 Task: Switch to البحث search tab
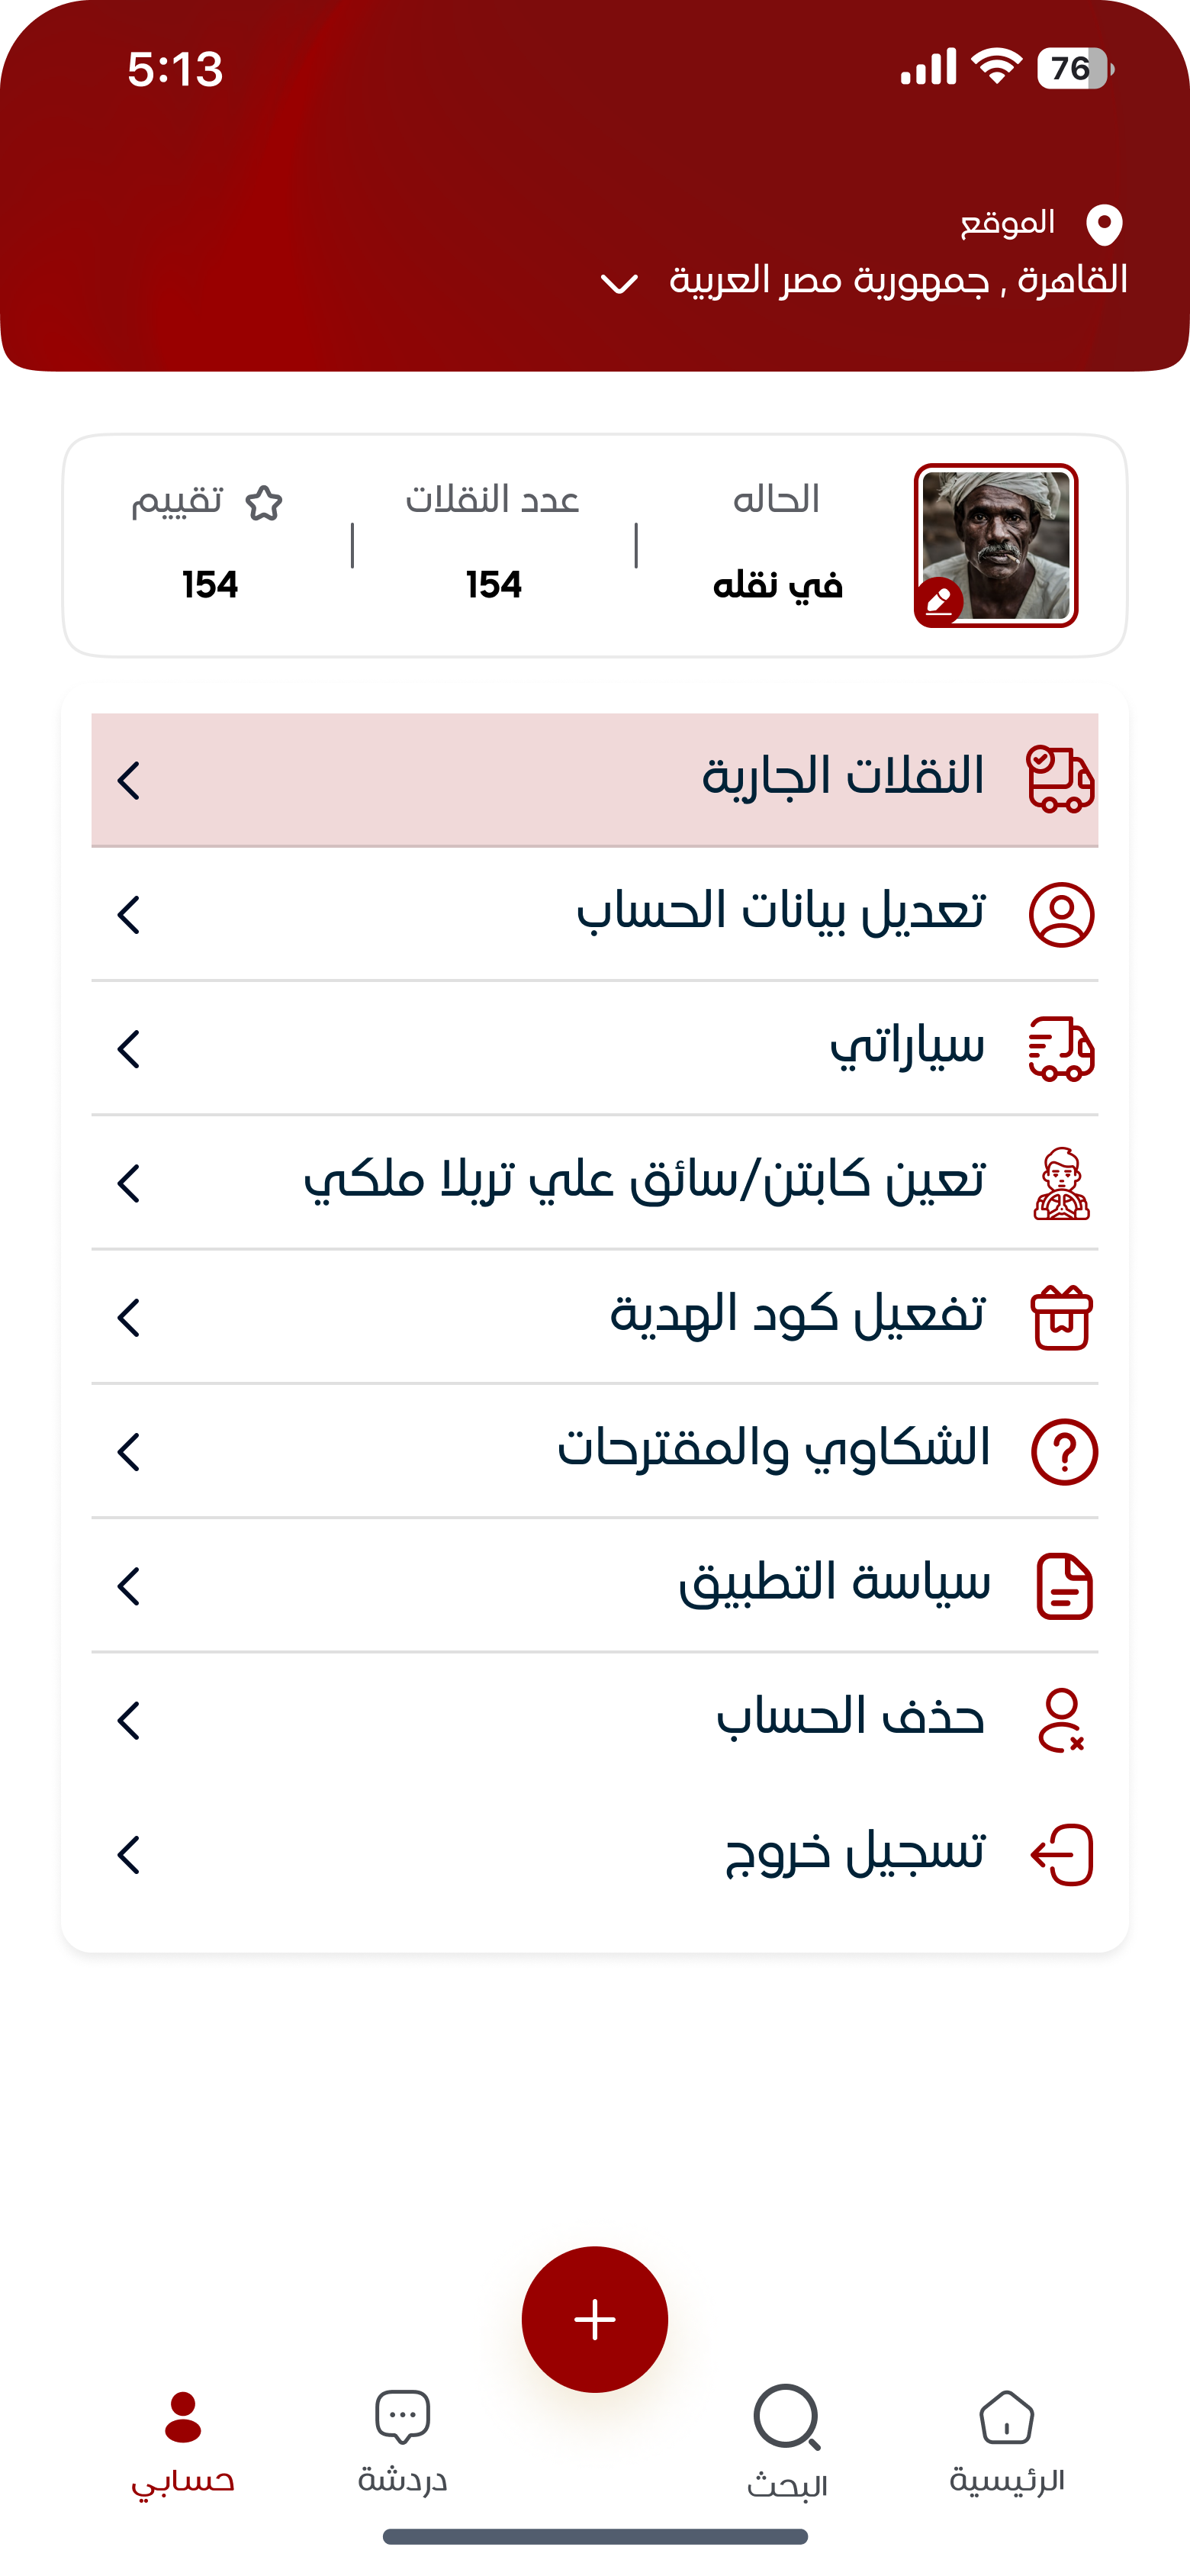[787, 2440]
